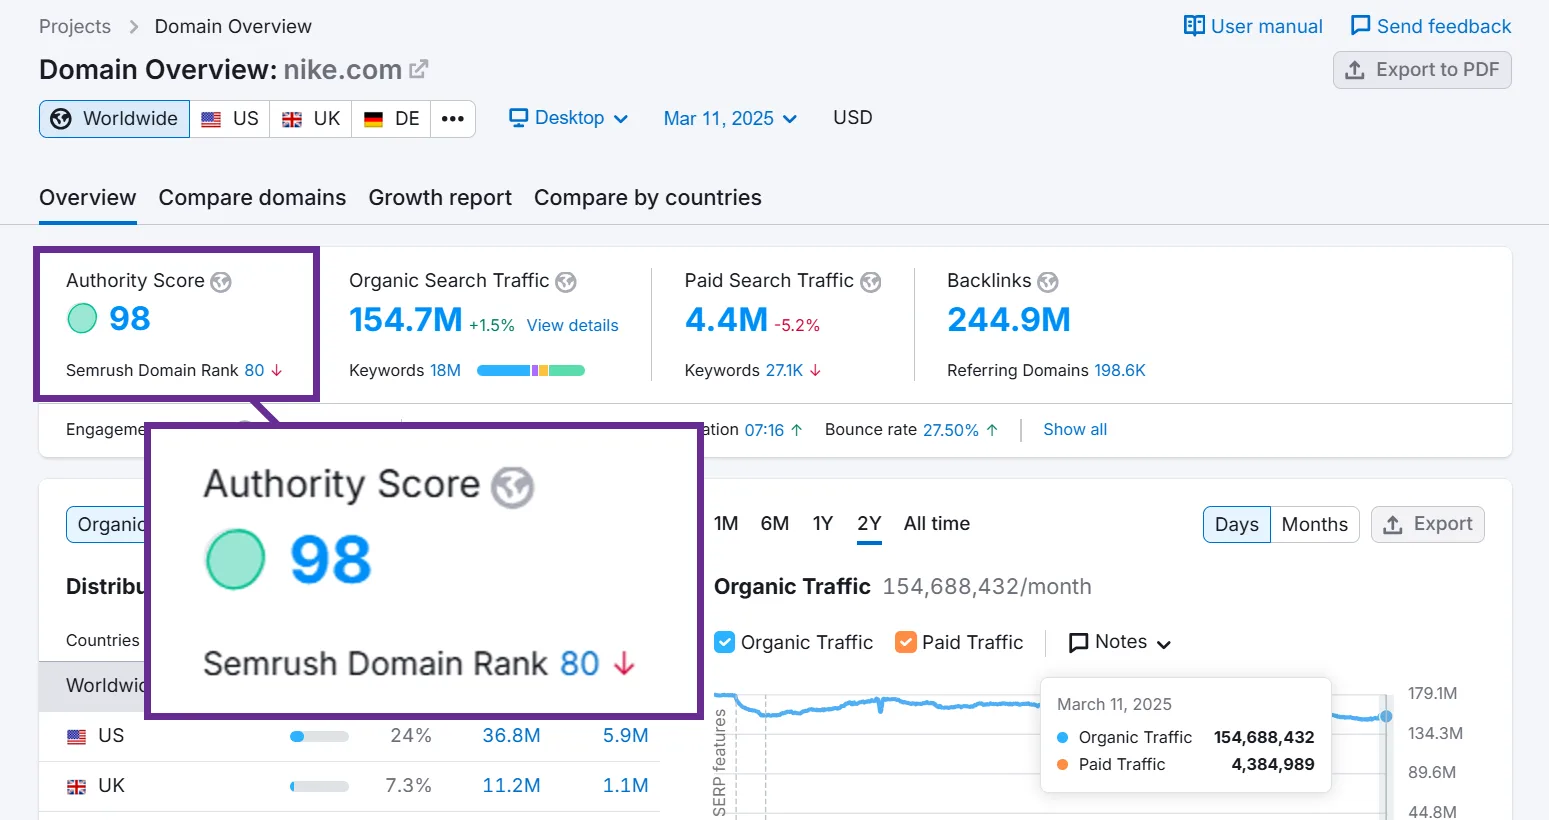Image resolution: width=1549 pixels, height=820 pixels.
Task: Select the 1Y time range
Action: coord(823,523)
